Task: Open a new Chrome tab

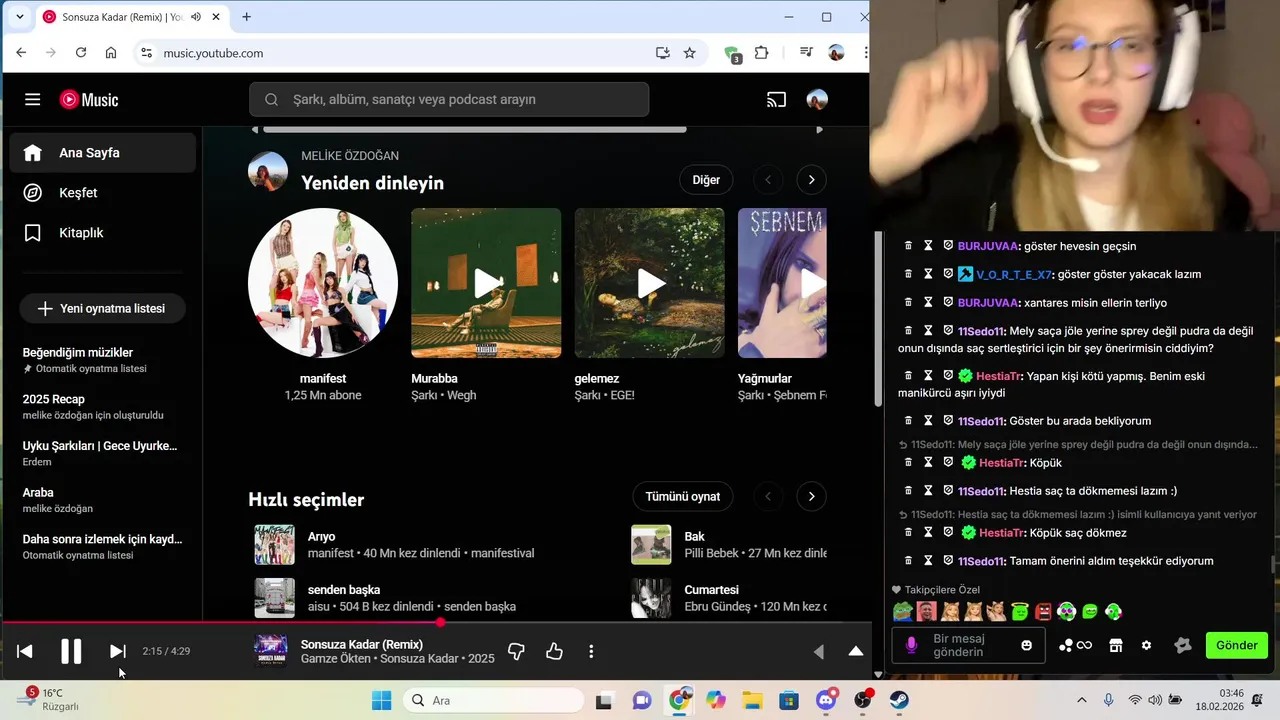Action: point(246,17)
